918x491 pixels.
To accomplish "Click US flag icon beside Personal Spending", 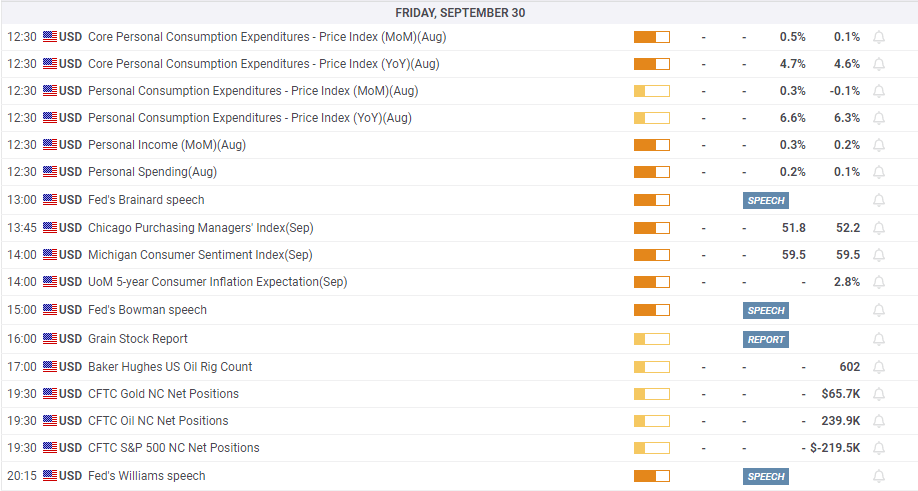I will coord(50,172).
